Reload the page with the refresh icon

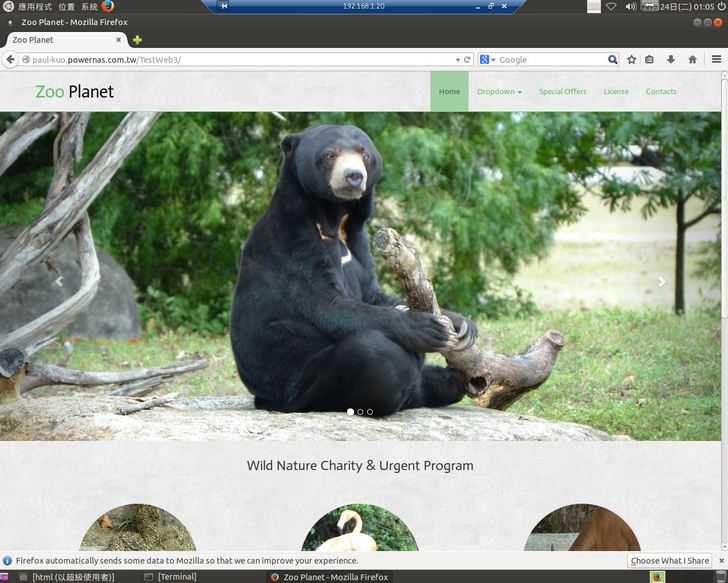click(x=467, y=59)
